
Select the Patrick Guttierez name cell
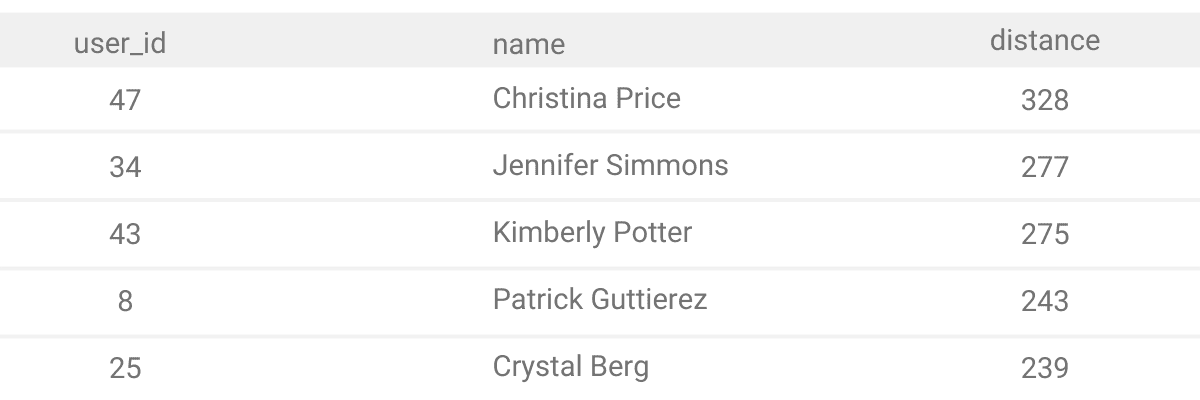tap(600, 299)
